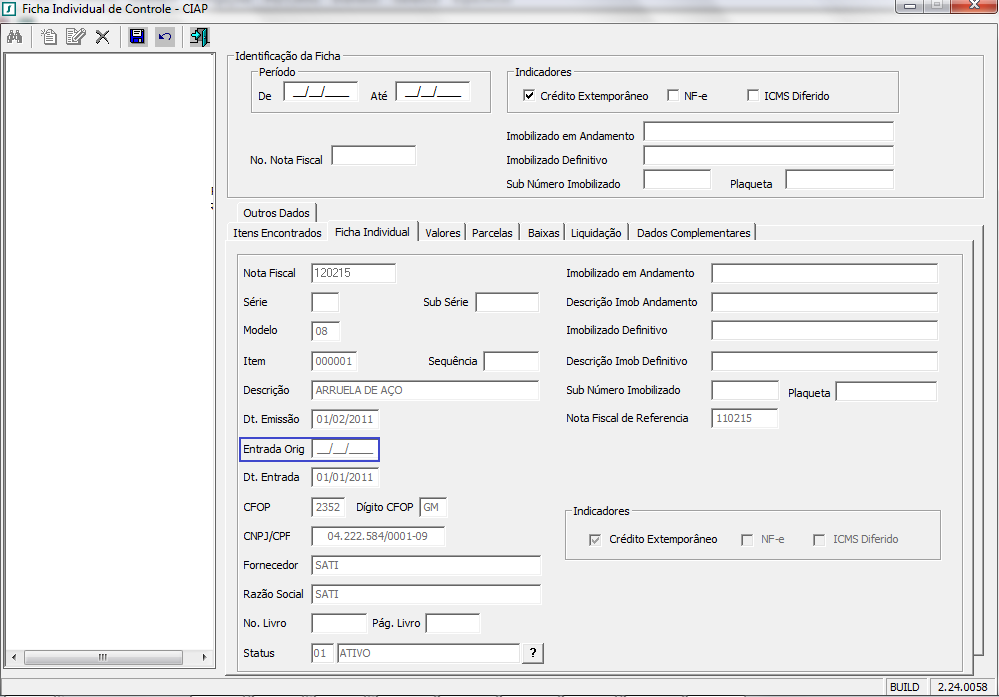This screenshot has width=999, height=697.
Task: Open the Outros Dados tab
Action: (276, 213)
